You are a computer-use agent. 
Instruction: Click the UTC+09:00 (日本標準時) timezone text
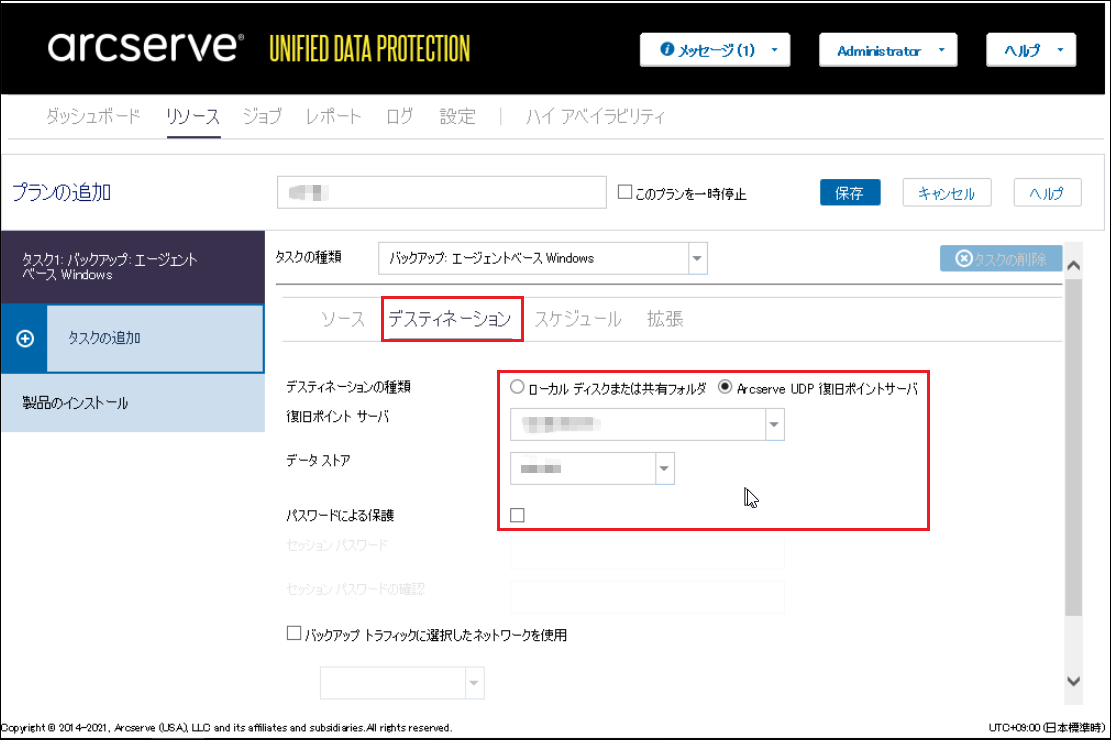pos(1047,727)
